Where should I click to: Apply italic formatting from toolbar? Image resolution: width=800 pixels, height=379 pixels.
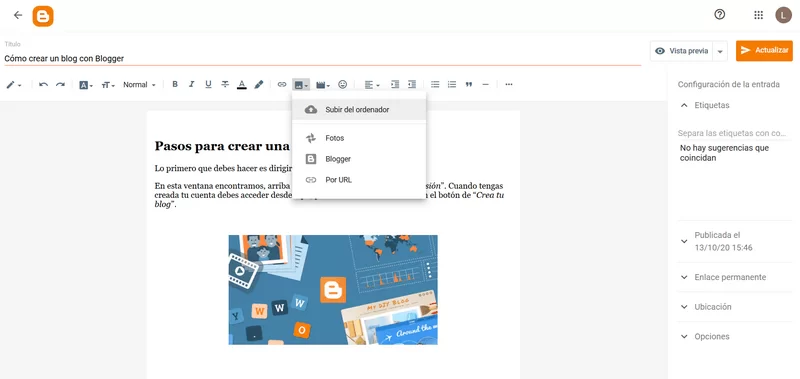pyautogui.click(x=191, y=85)
